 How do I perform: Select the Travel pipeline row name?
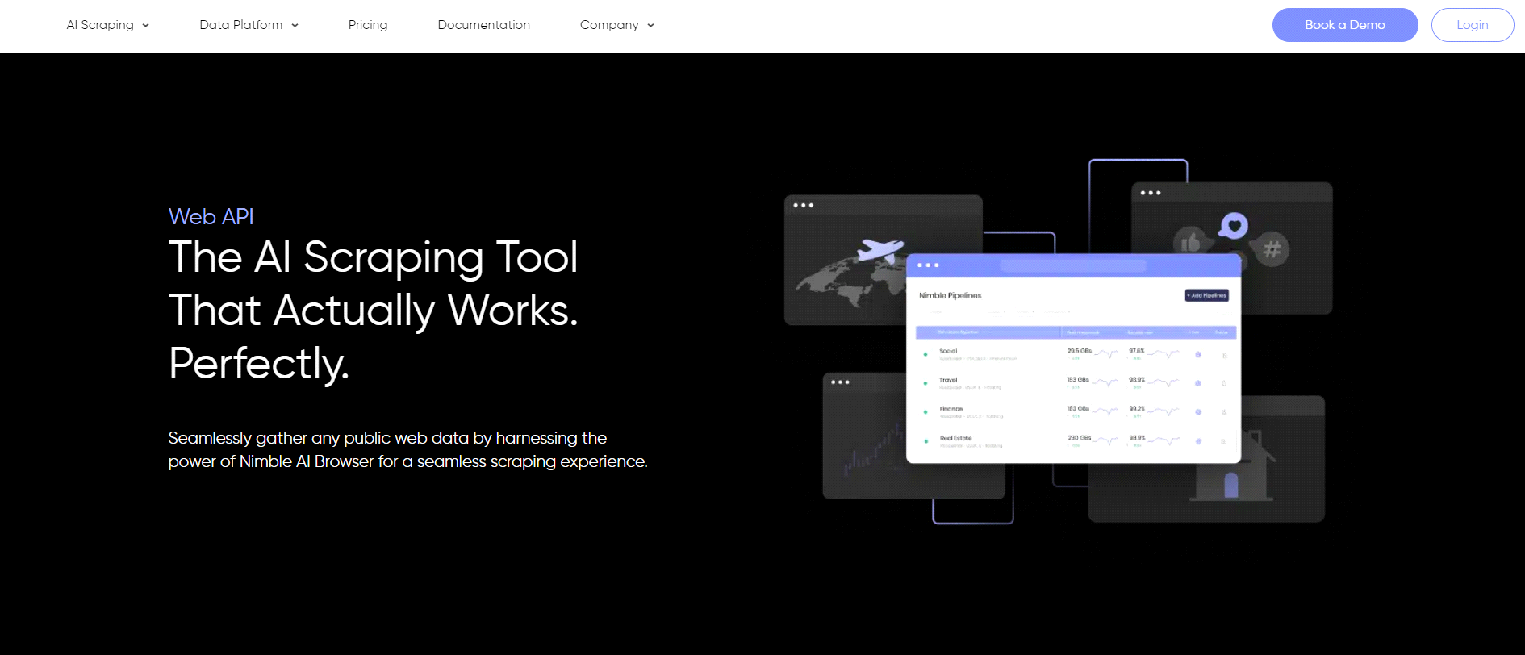pos(949,380)
